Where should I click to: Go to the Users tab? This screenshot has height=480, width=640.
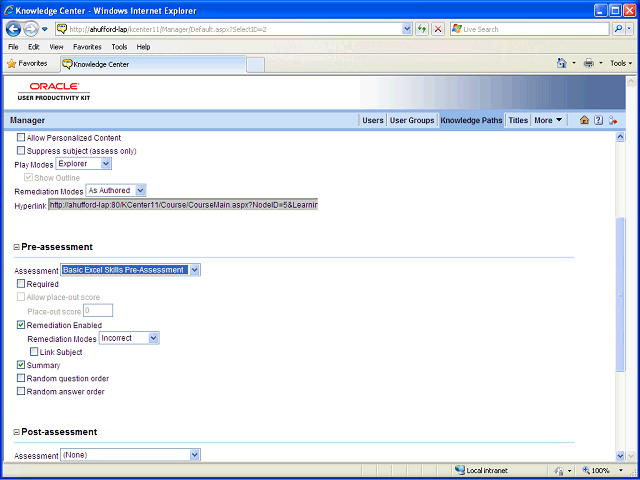373,120
